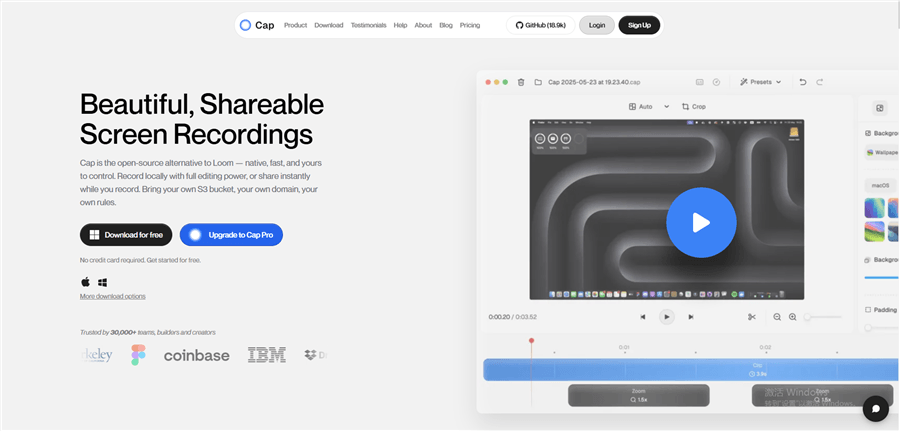Screen dimensions: 900x431
Task: Open the chat widget bubble
Action: pos(876,409)
